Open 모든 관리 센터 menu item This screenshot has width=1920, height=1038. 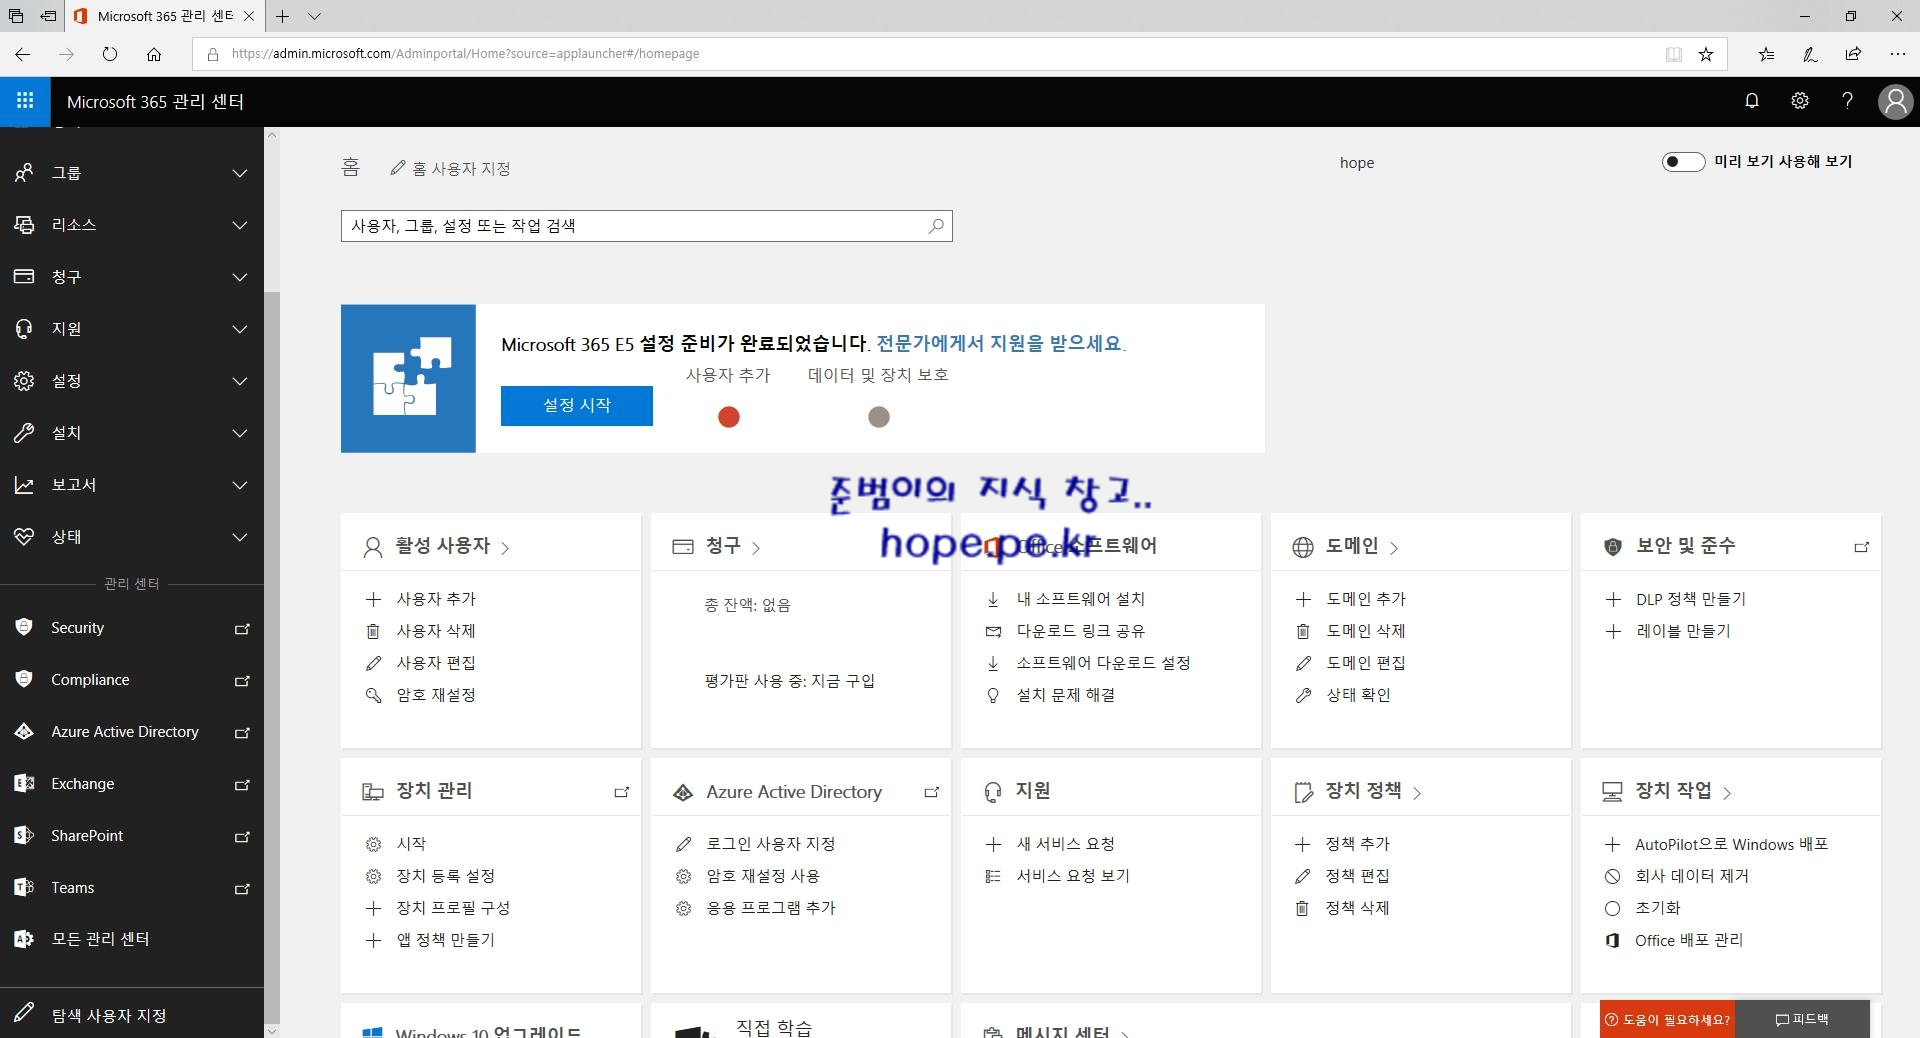point(132,939)
